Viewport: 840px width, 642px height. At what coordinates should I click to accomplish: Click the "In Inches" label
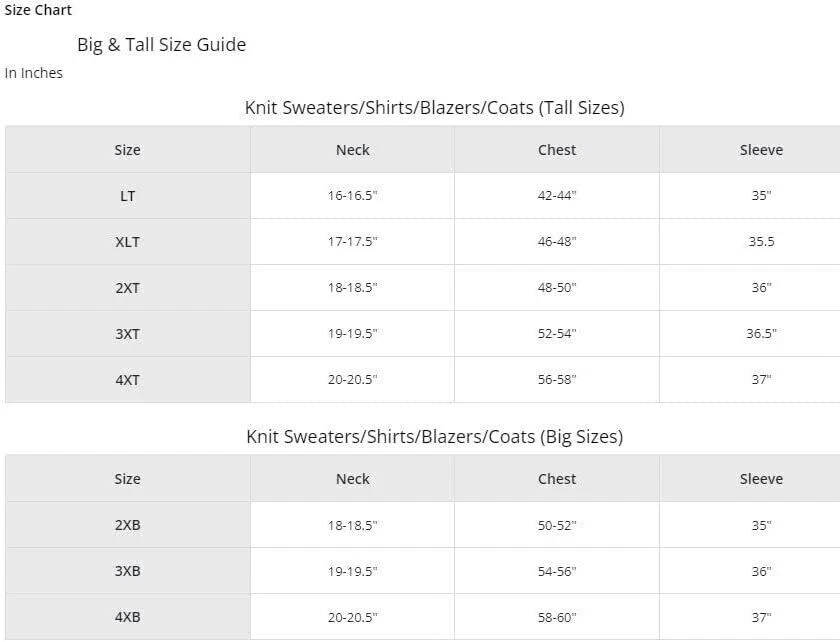tap(34, 73)
